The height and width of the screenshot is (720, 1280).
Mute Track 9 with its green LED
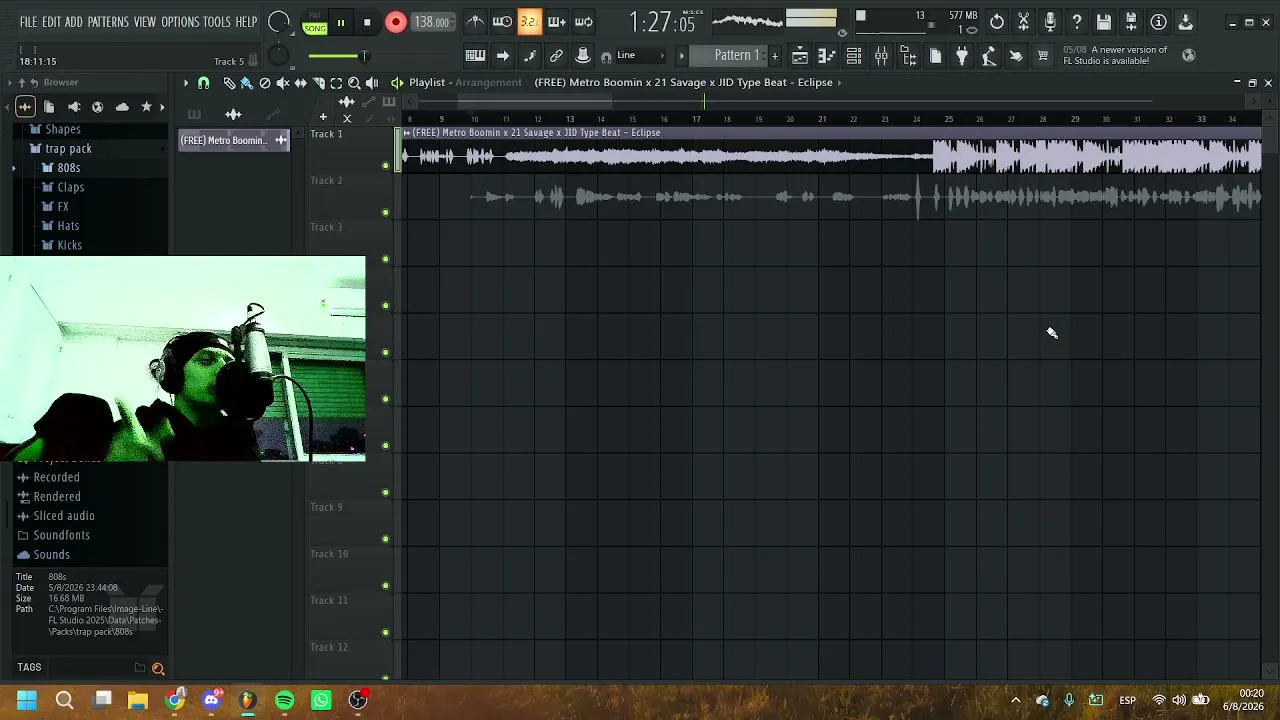(x=386, y=539)
